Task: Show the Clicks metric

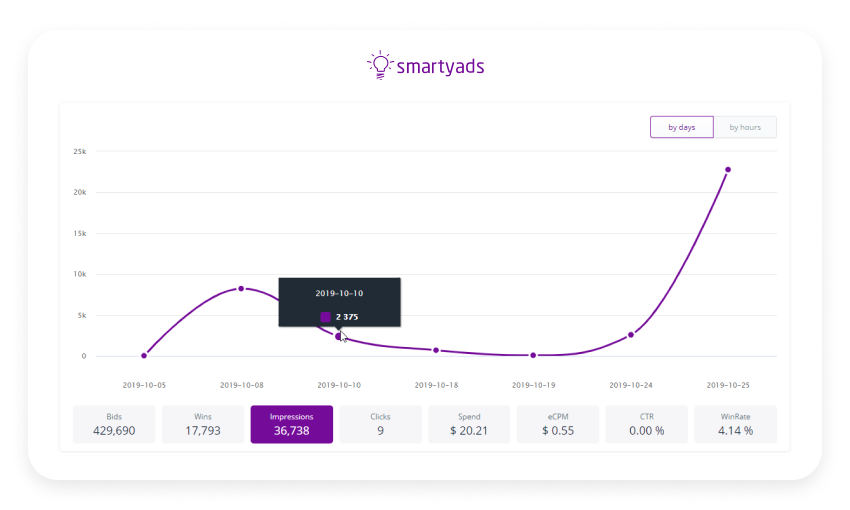Action: [x=380, y=424]
